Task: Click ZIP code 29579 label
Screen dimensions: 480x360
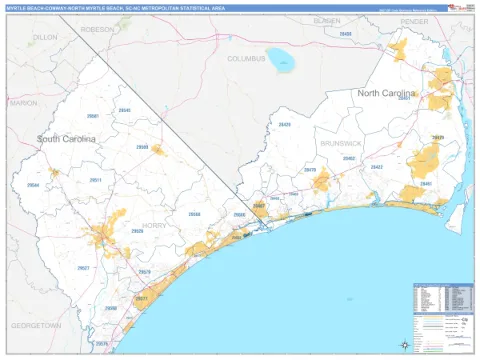Action: coord(145,272)
